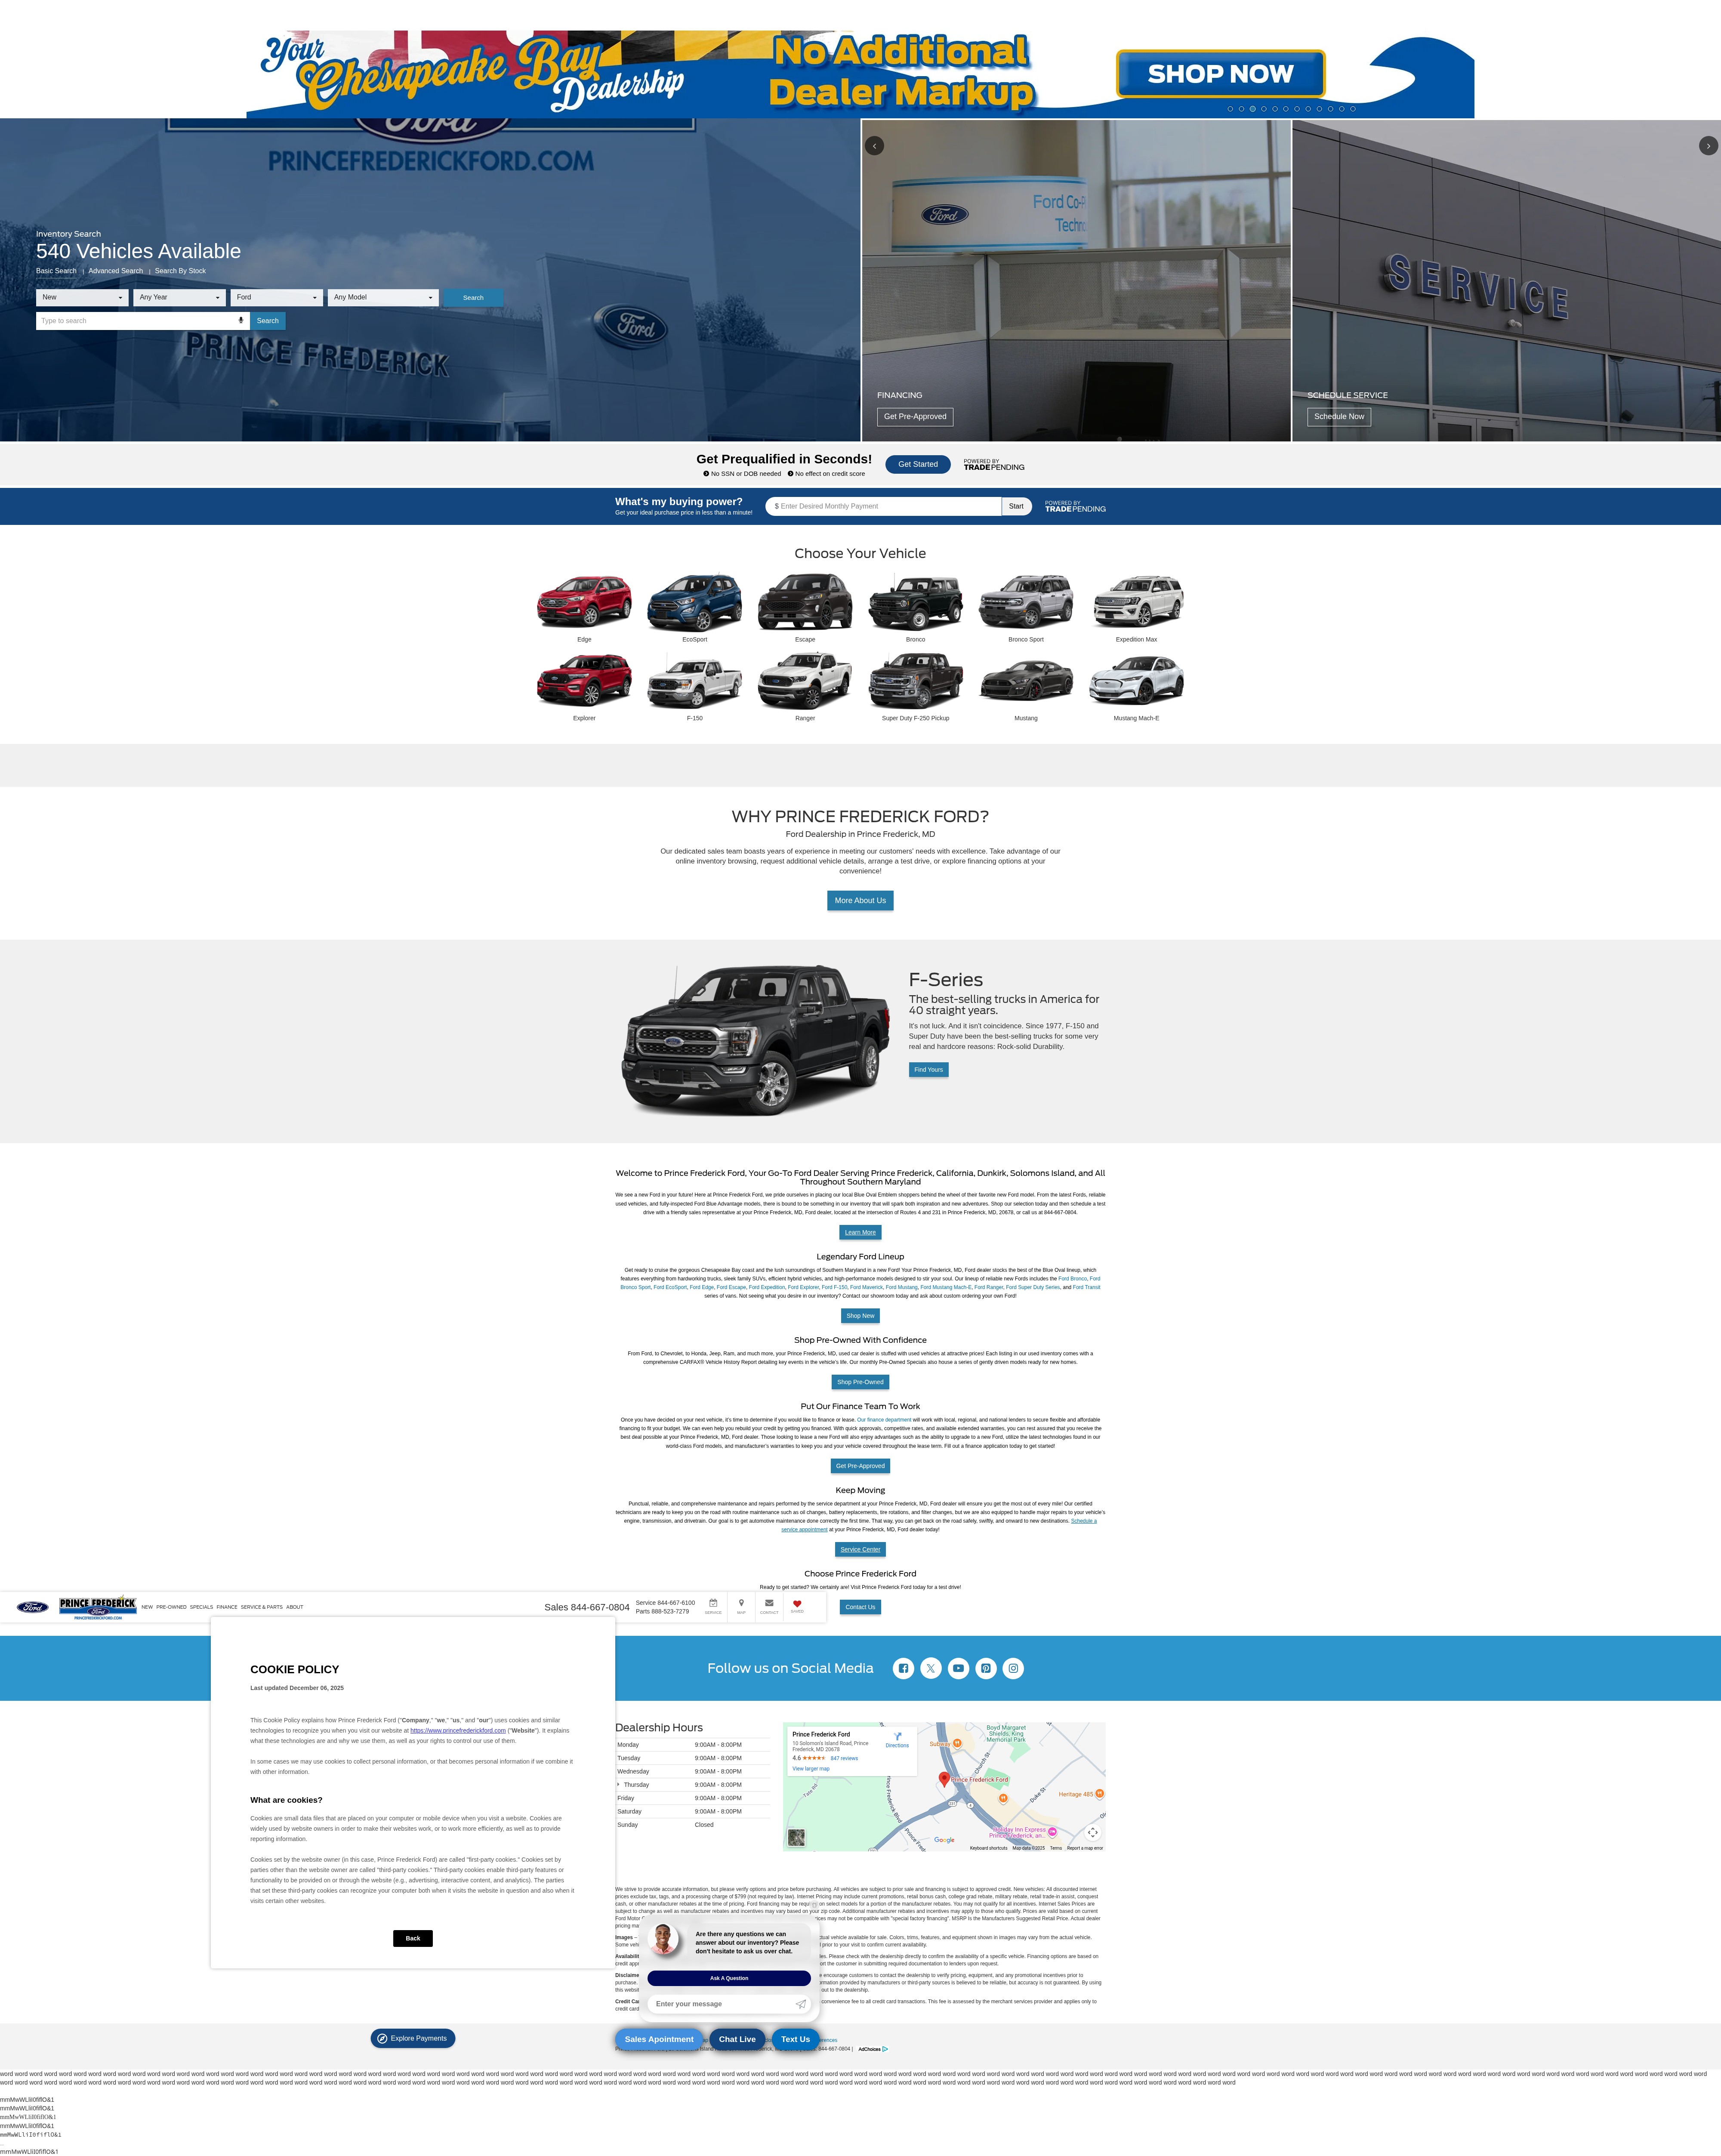Open the AdChoices icon in the footer
Screen dimensions: 1721x2156
(x=873, y=2049)
